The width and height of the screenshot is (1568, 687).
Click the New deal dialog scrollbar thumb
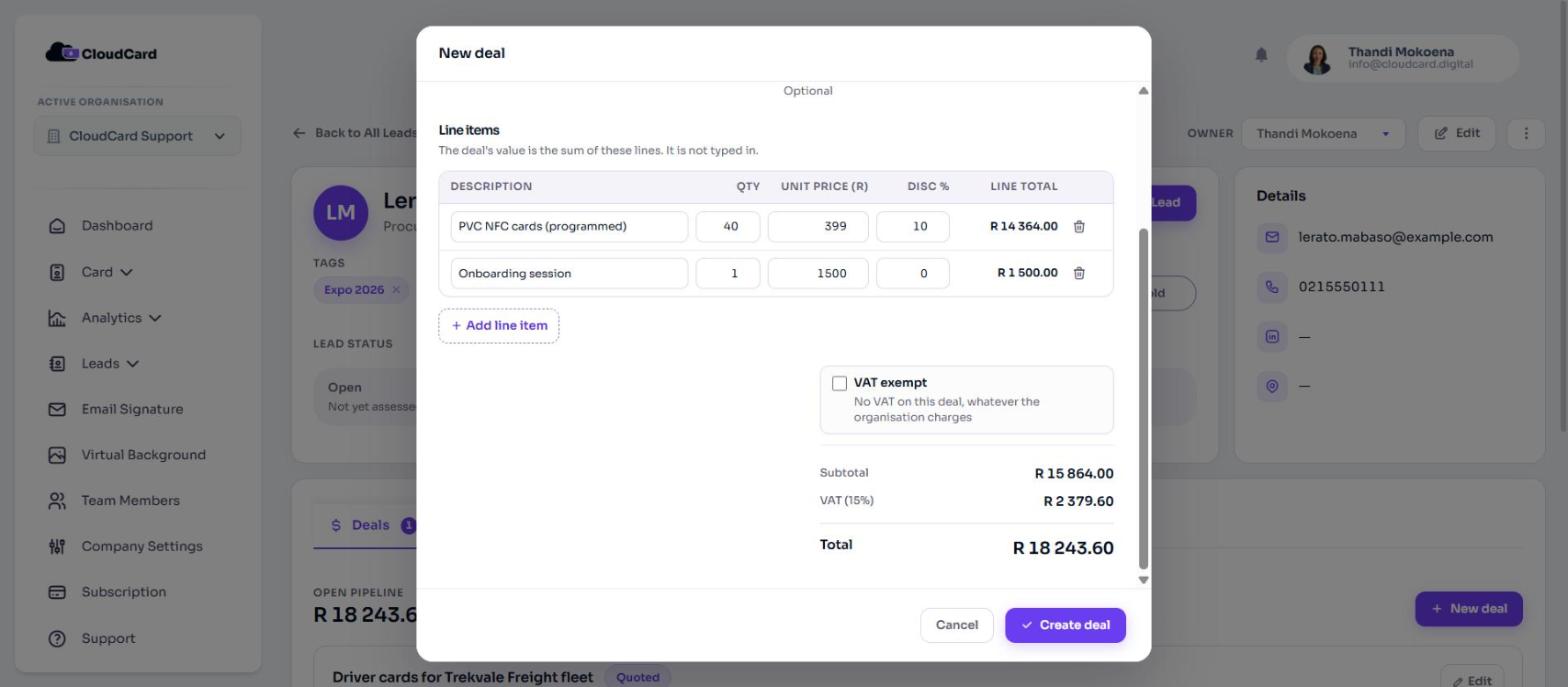(1143, 399)
